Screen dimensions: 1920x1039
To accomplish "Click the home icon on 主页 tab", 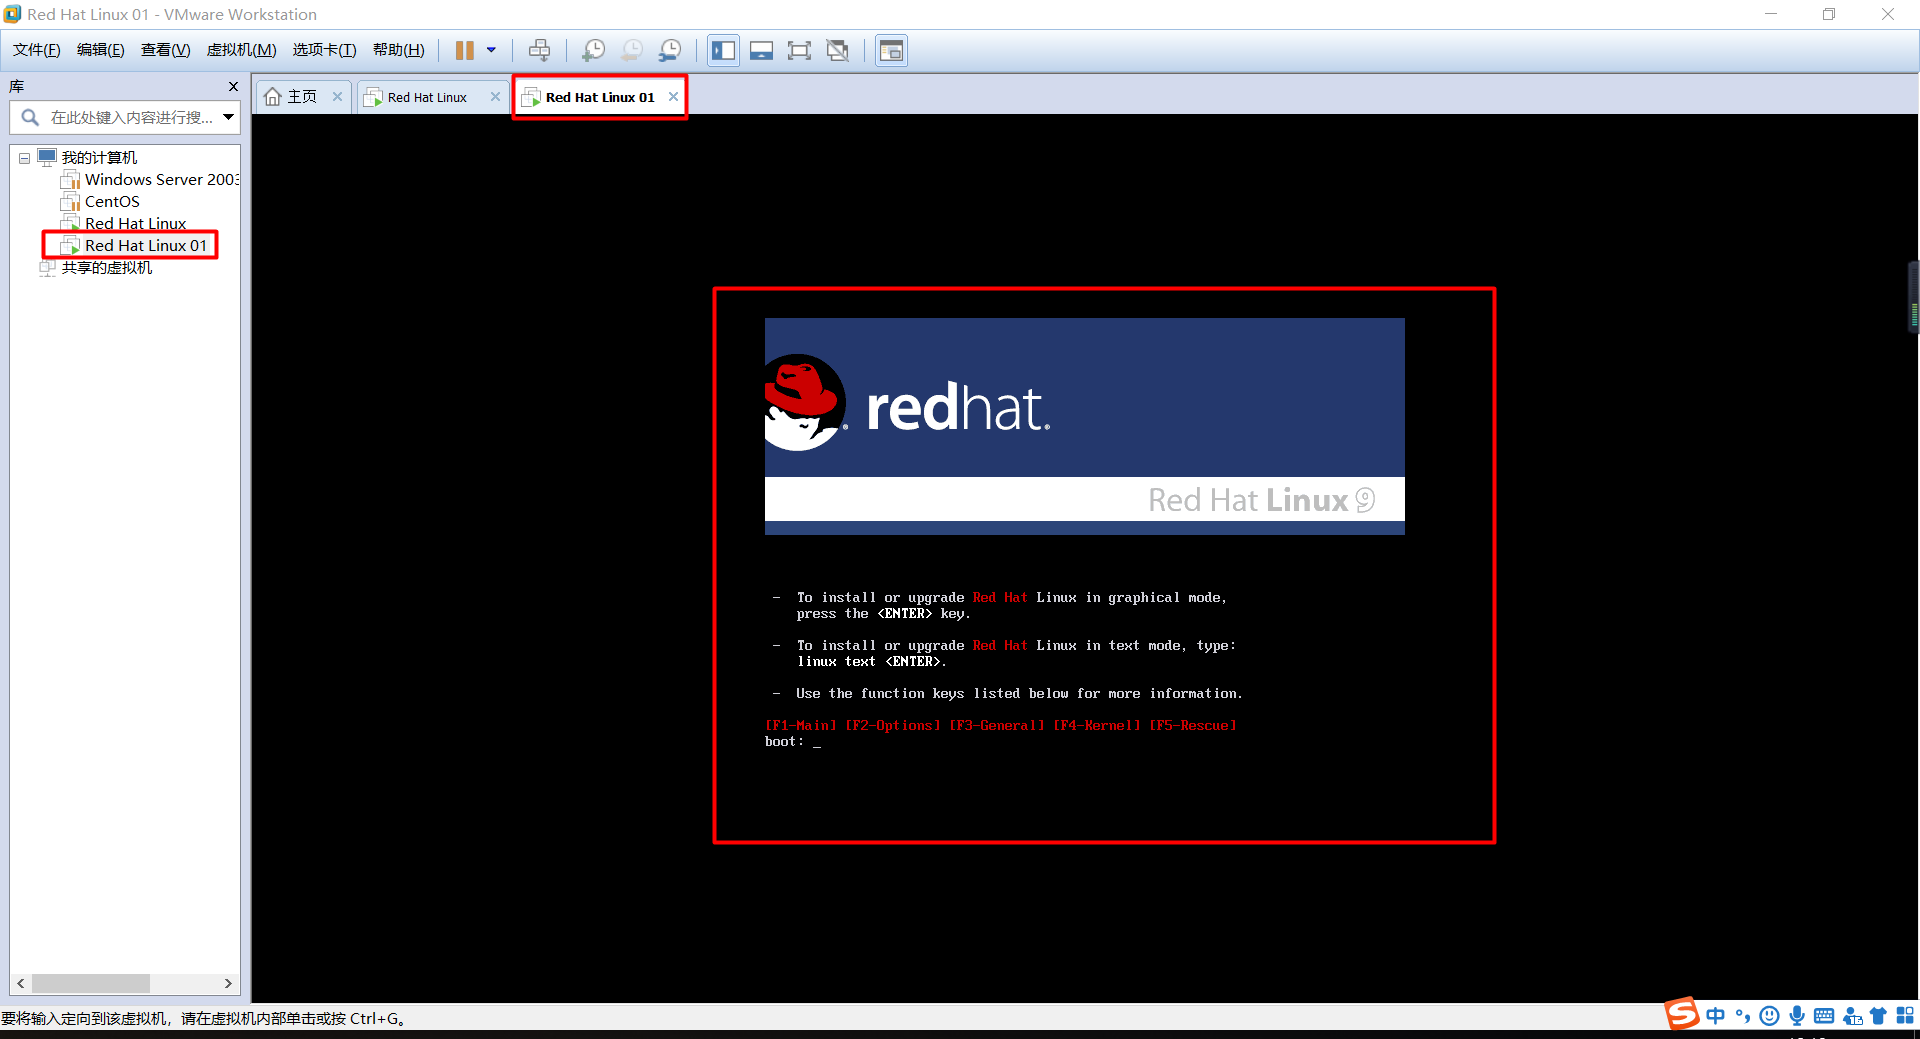I will [272, 97].
